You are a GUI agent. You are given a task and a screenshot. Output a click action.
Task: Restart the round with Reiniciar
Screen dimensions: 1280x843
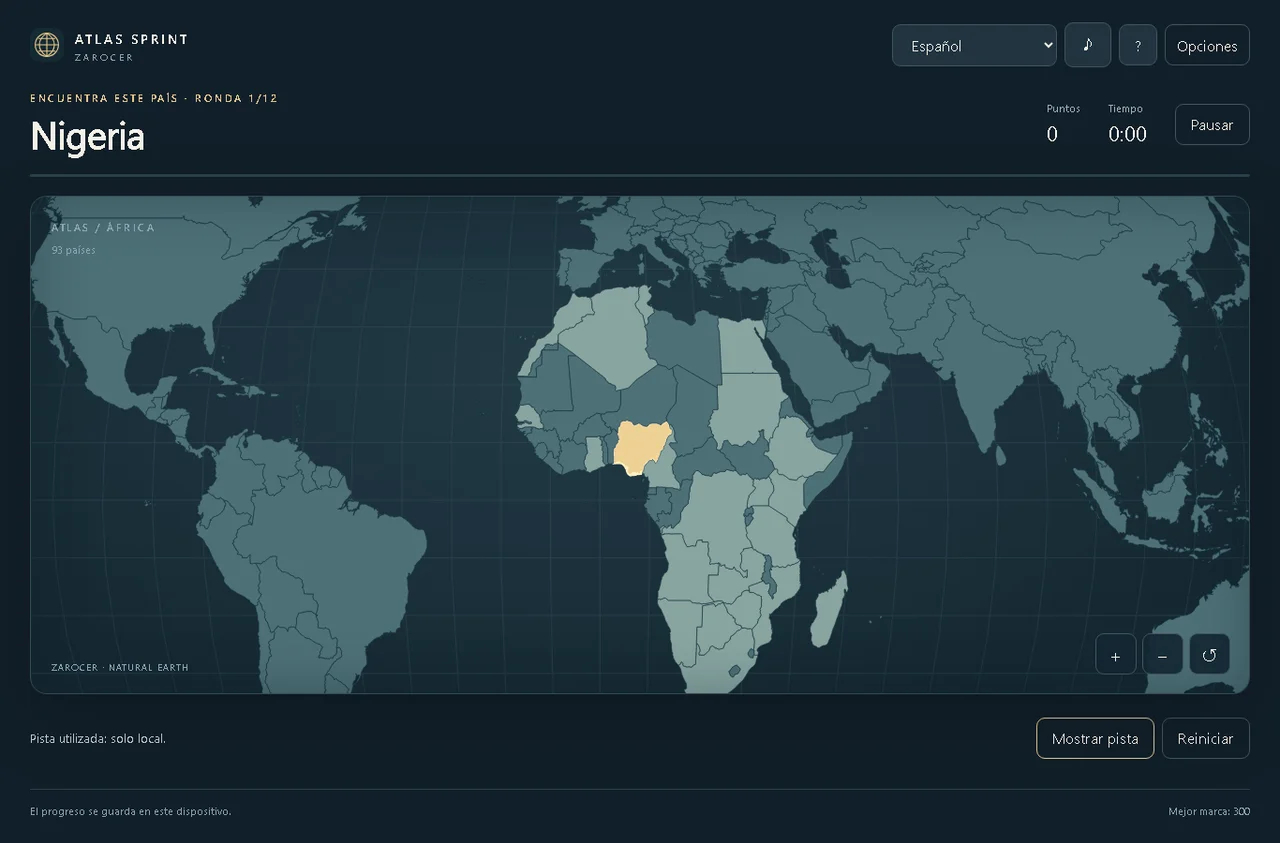tap(1206, 739)
